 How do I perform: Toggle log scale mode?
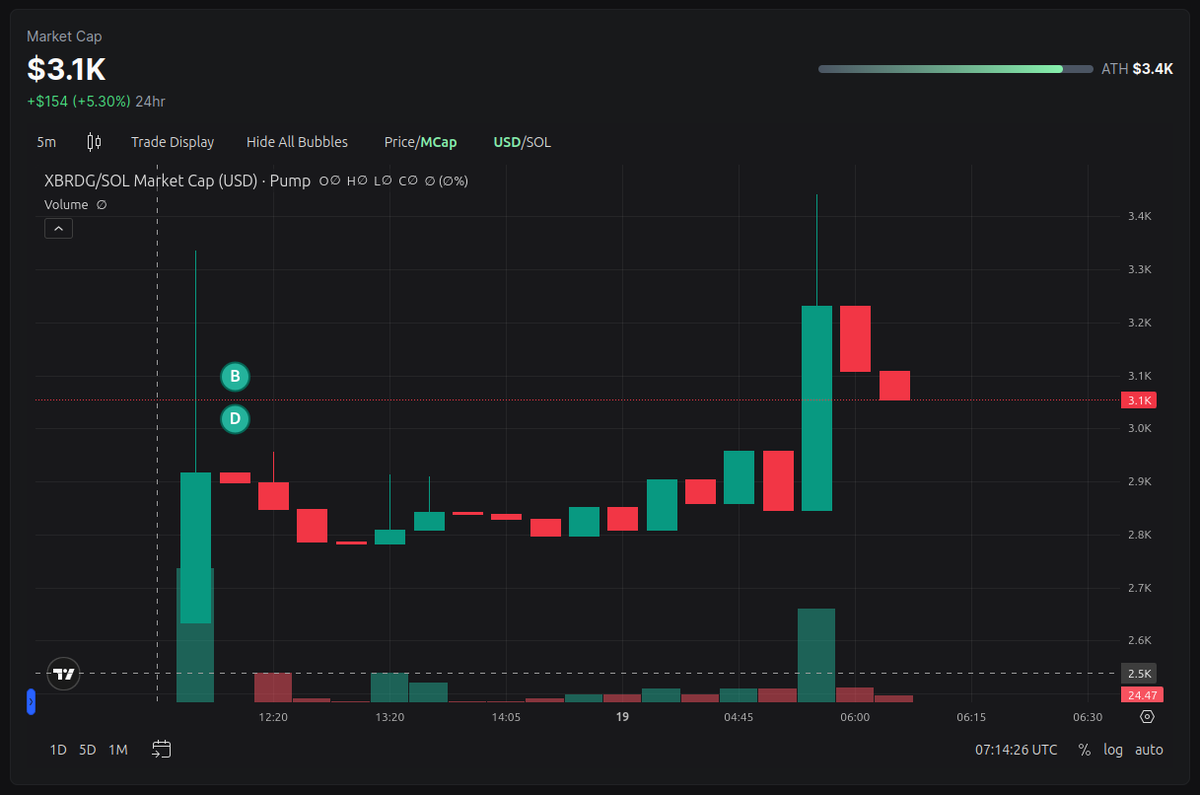[x=1113, y=749]
